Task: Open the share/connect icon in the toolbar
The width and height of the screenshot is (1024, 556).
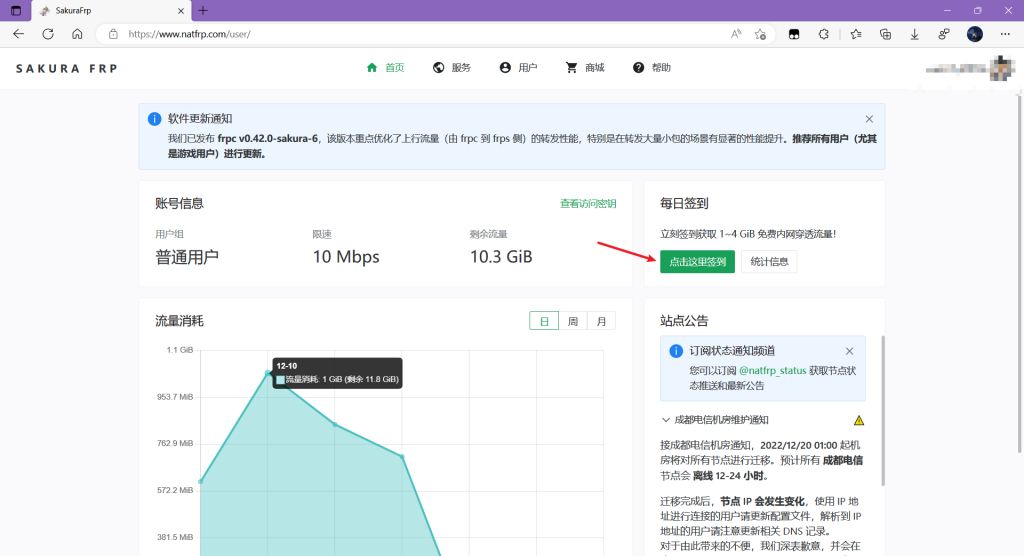Action: [944, 34]
